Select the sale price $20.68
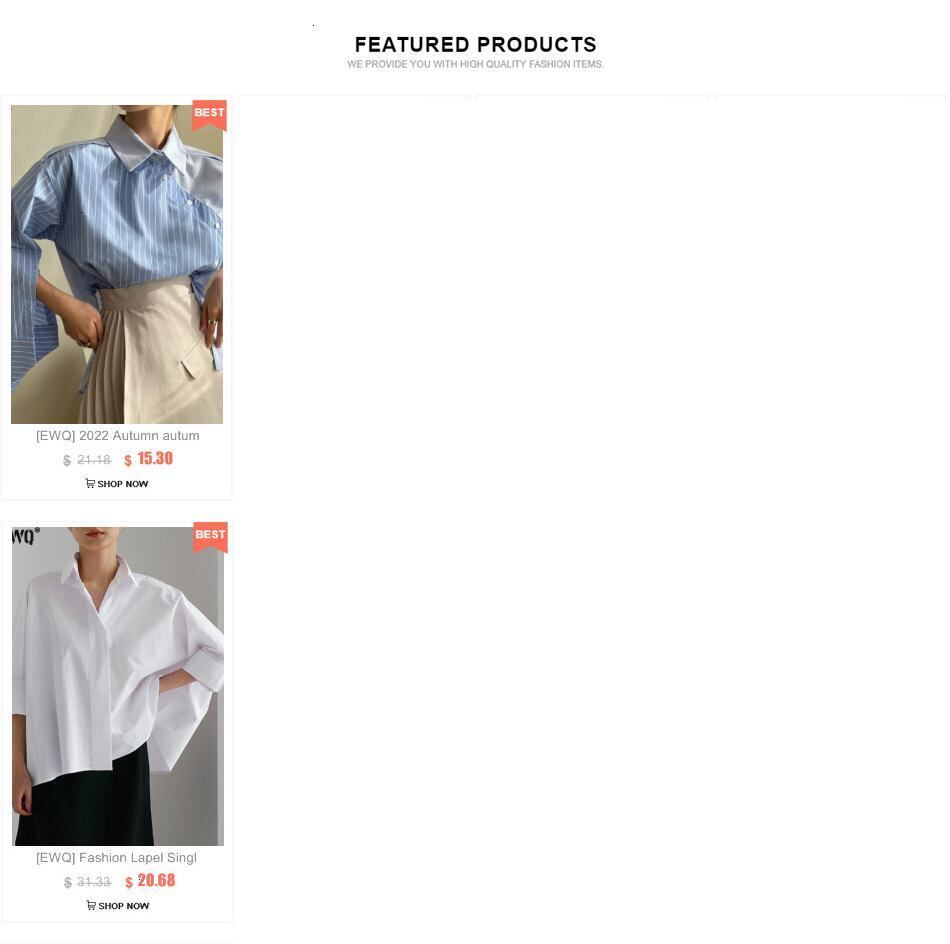 [x=150, y=881]
